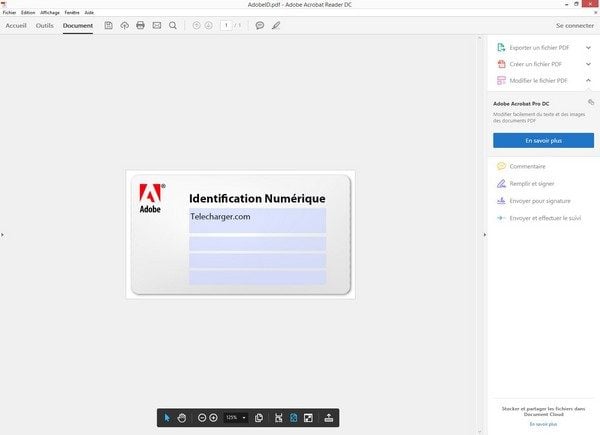Open the 125% zoom level dropdown

(x=244, y=418)
